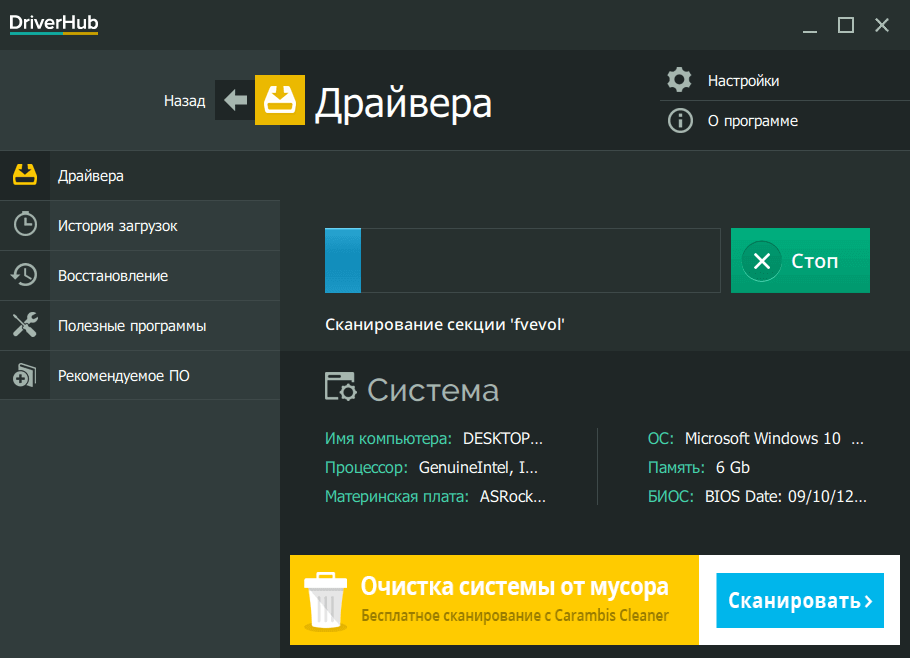Viewport: 910px width, 658px height.
Task: Stop scanning with the Стоп label
Action: (815, 261)
